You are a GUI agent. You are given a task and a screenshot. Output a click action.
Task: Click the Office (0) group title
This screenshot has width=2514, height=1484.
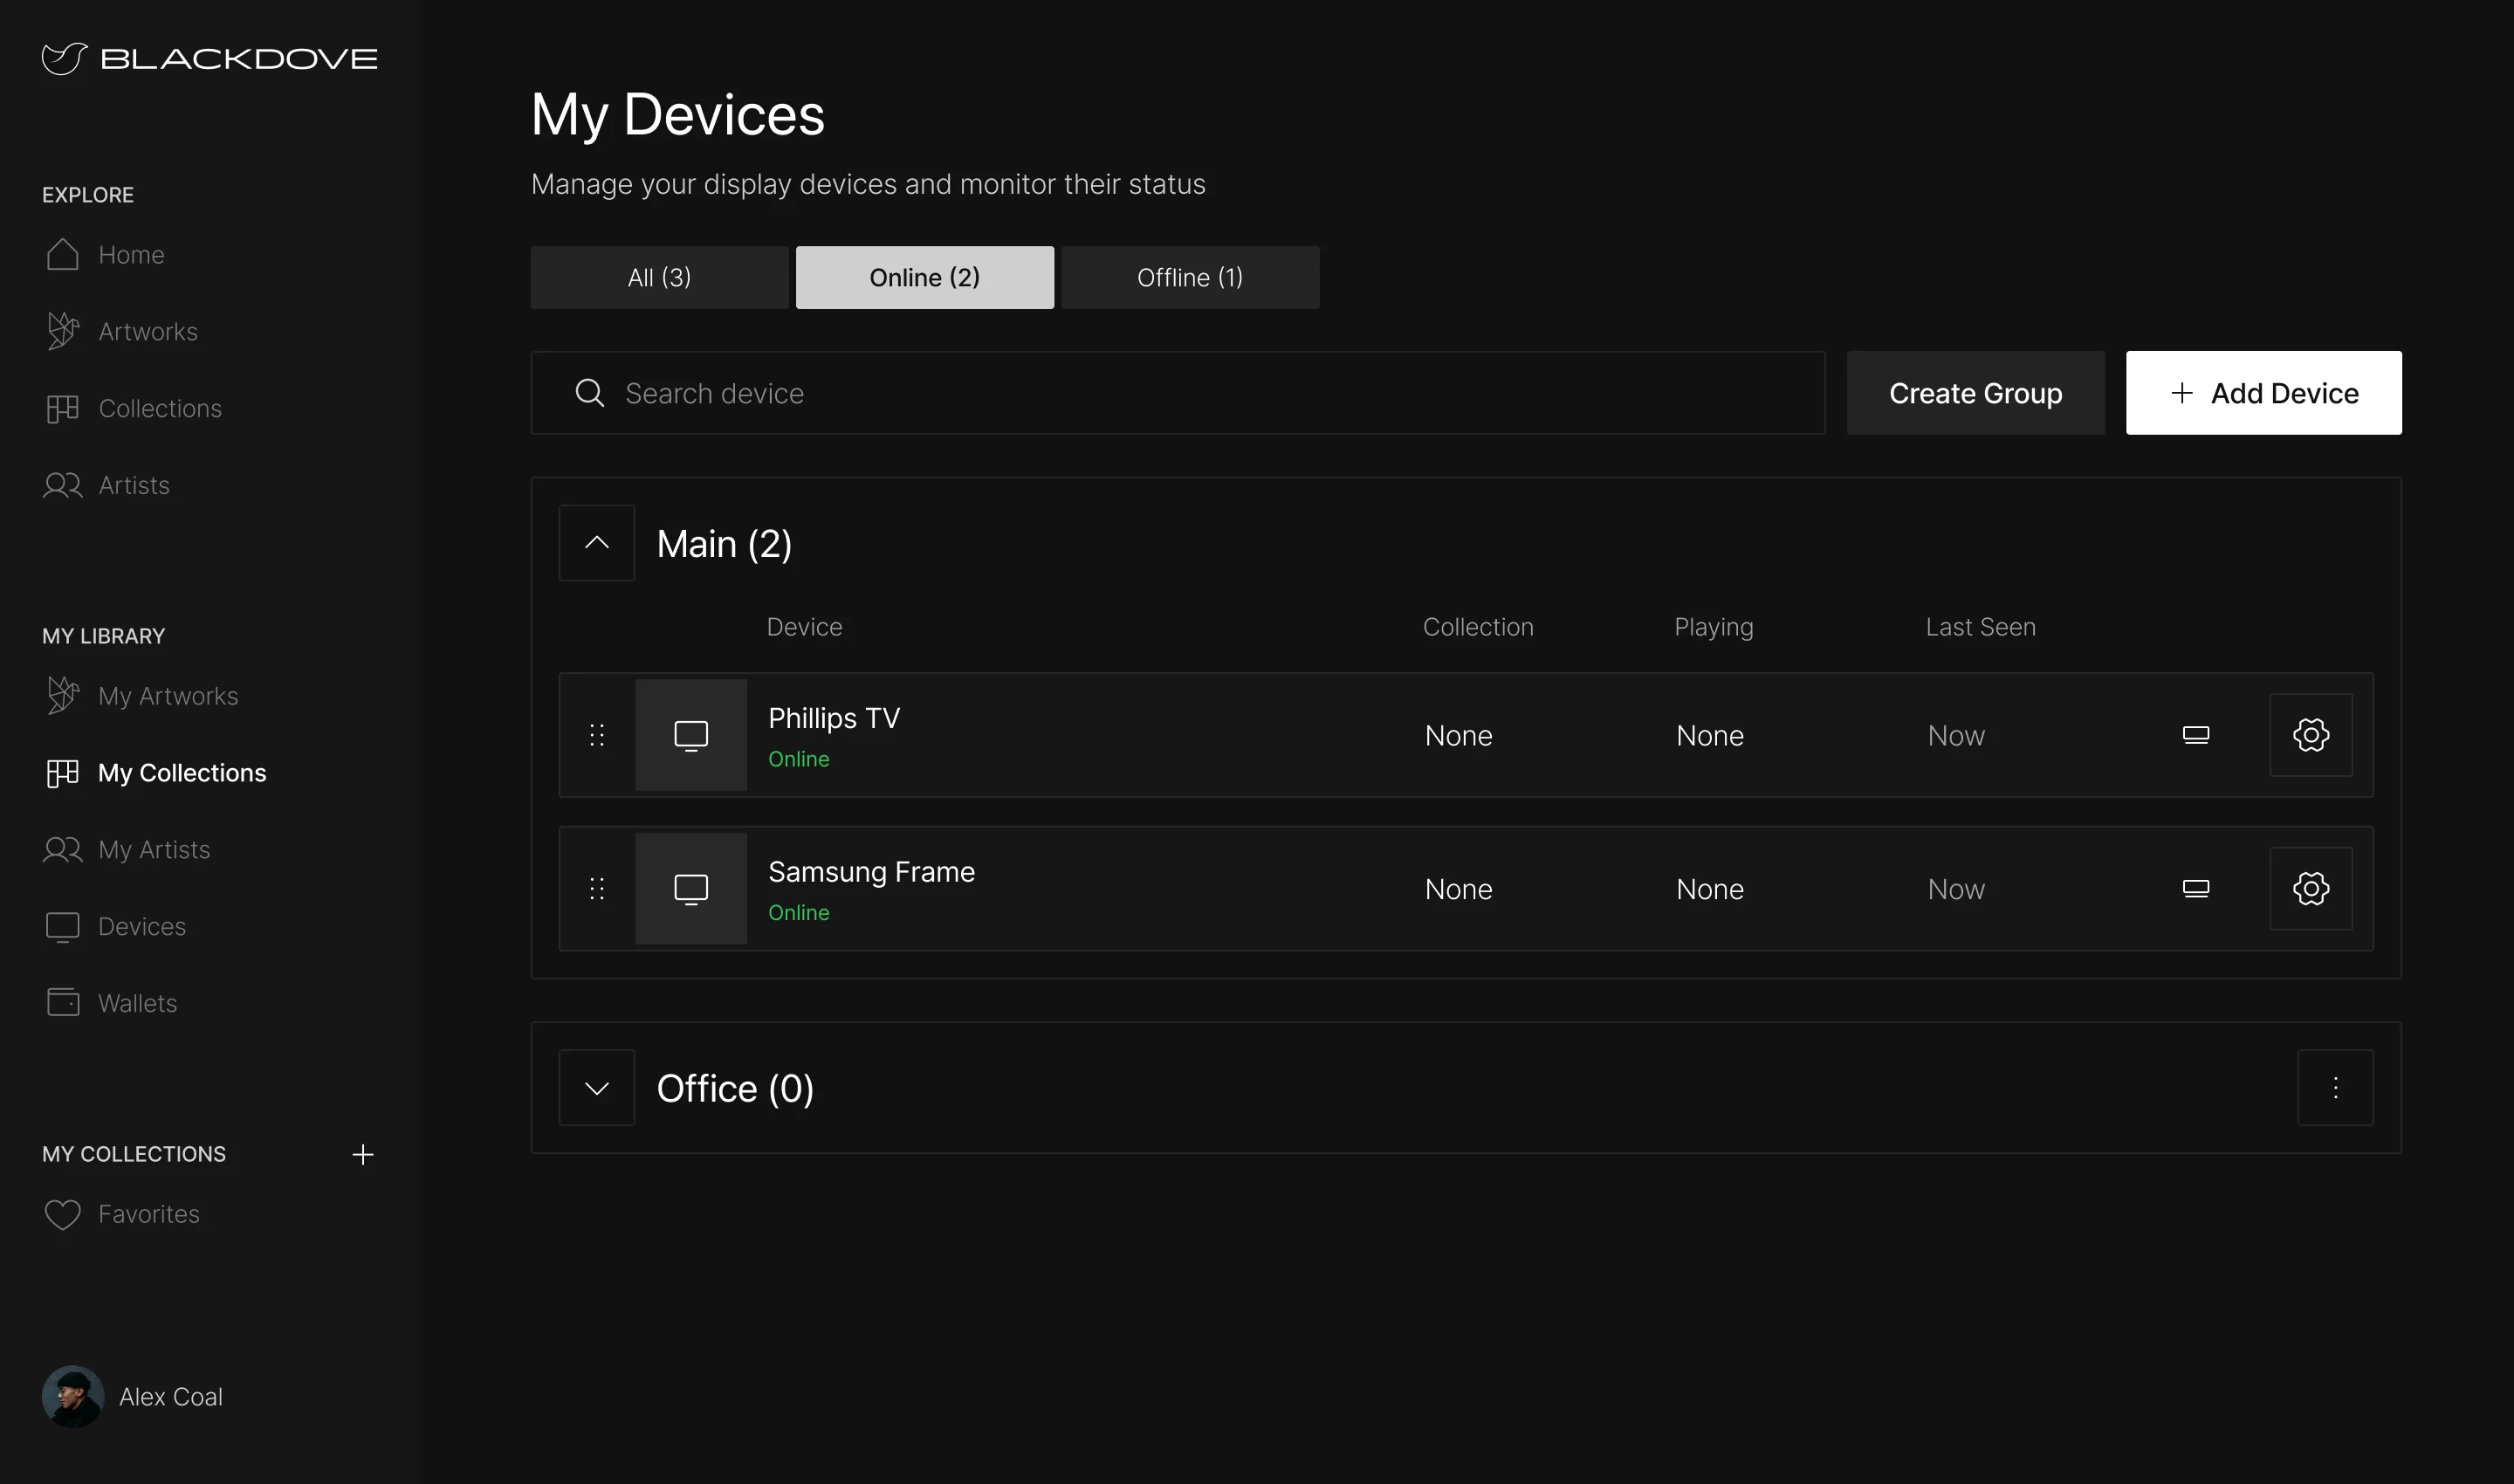(x=735, y=1089)
